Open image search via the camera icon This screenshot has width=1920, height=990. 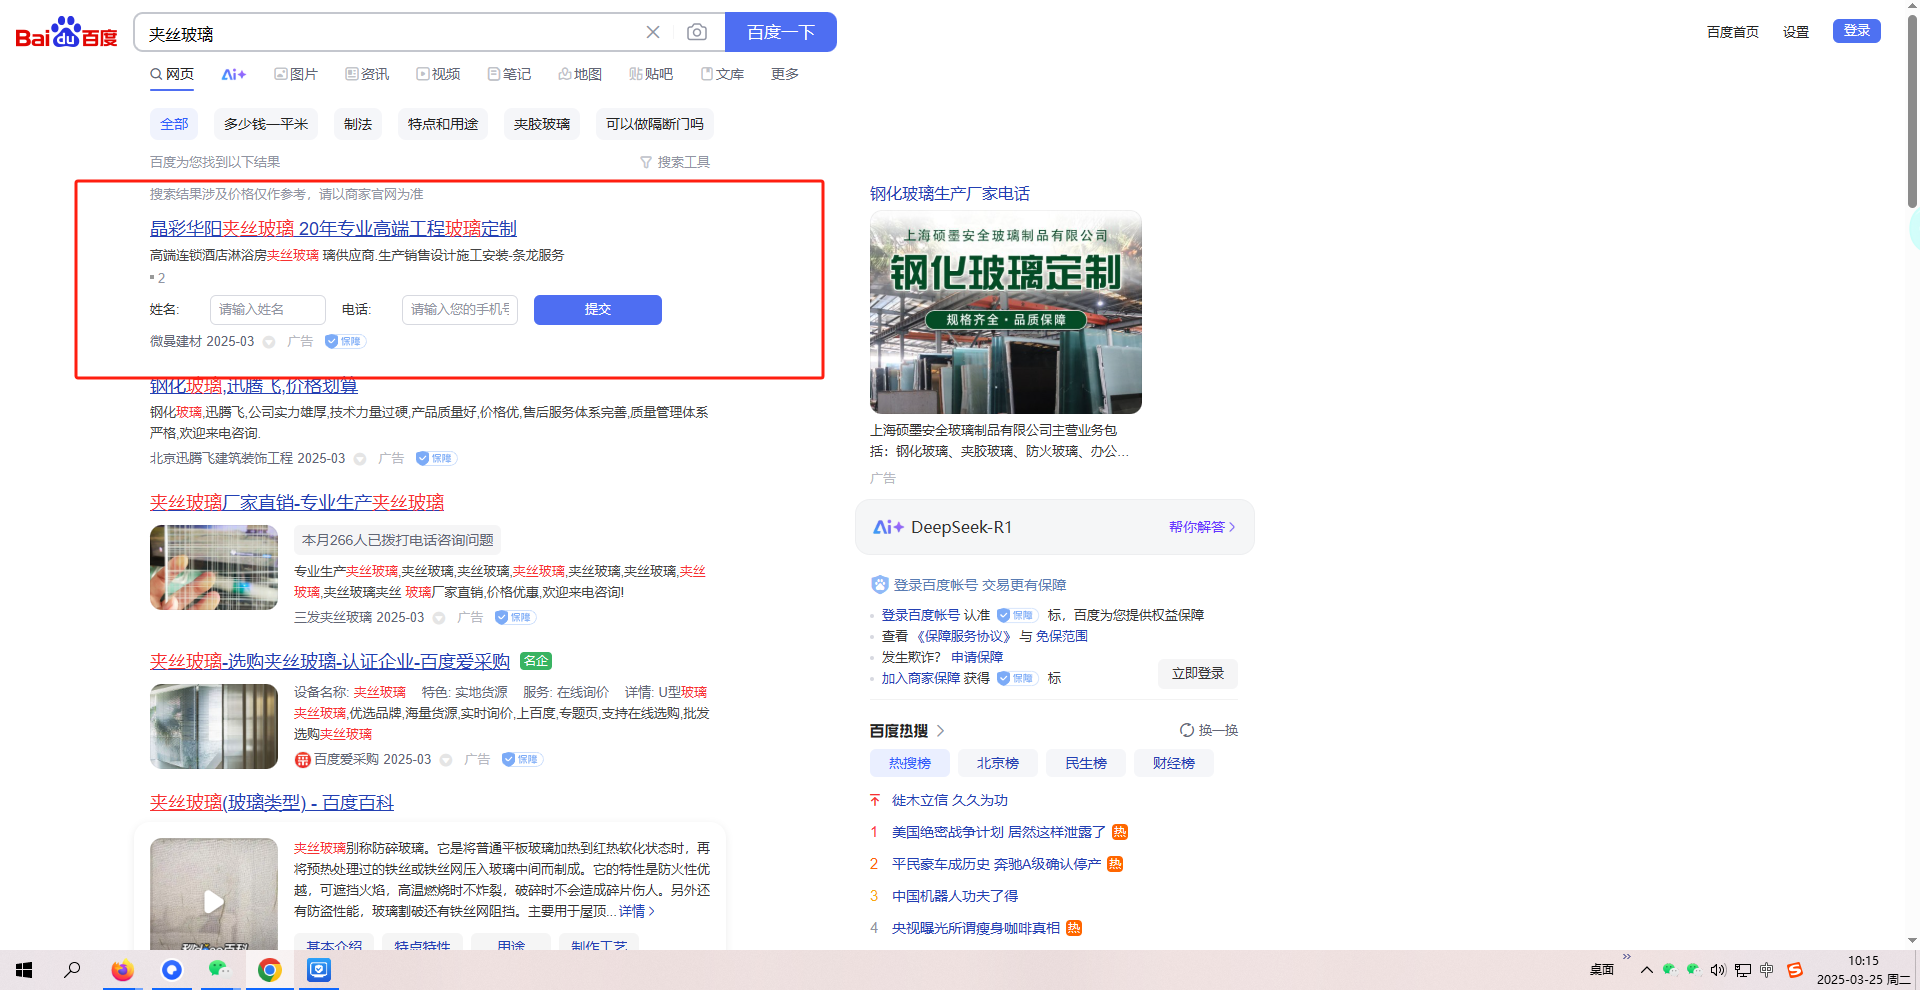coord(697,32)
